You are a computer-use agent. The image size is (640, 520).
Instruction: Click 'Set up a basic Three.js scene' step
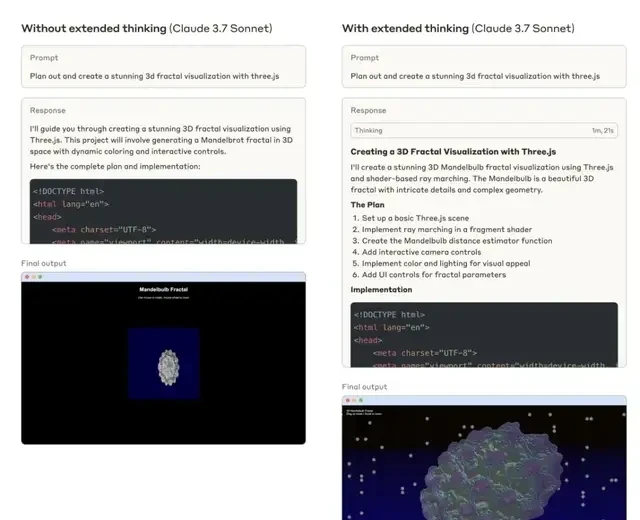pyautogui.click(x=415, y=218)
